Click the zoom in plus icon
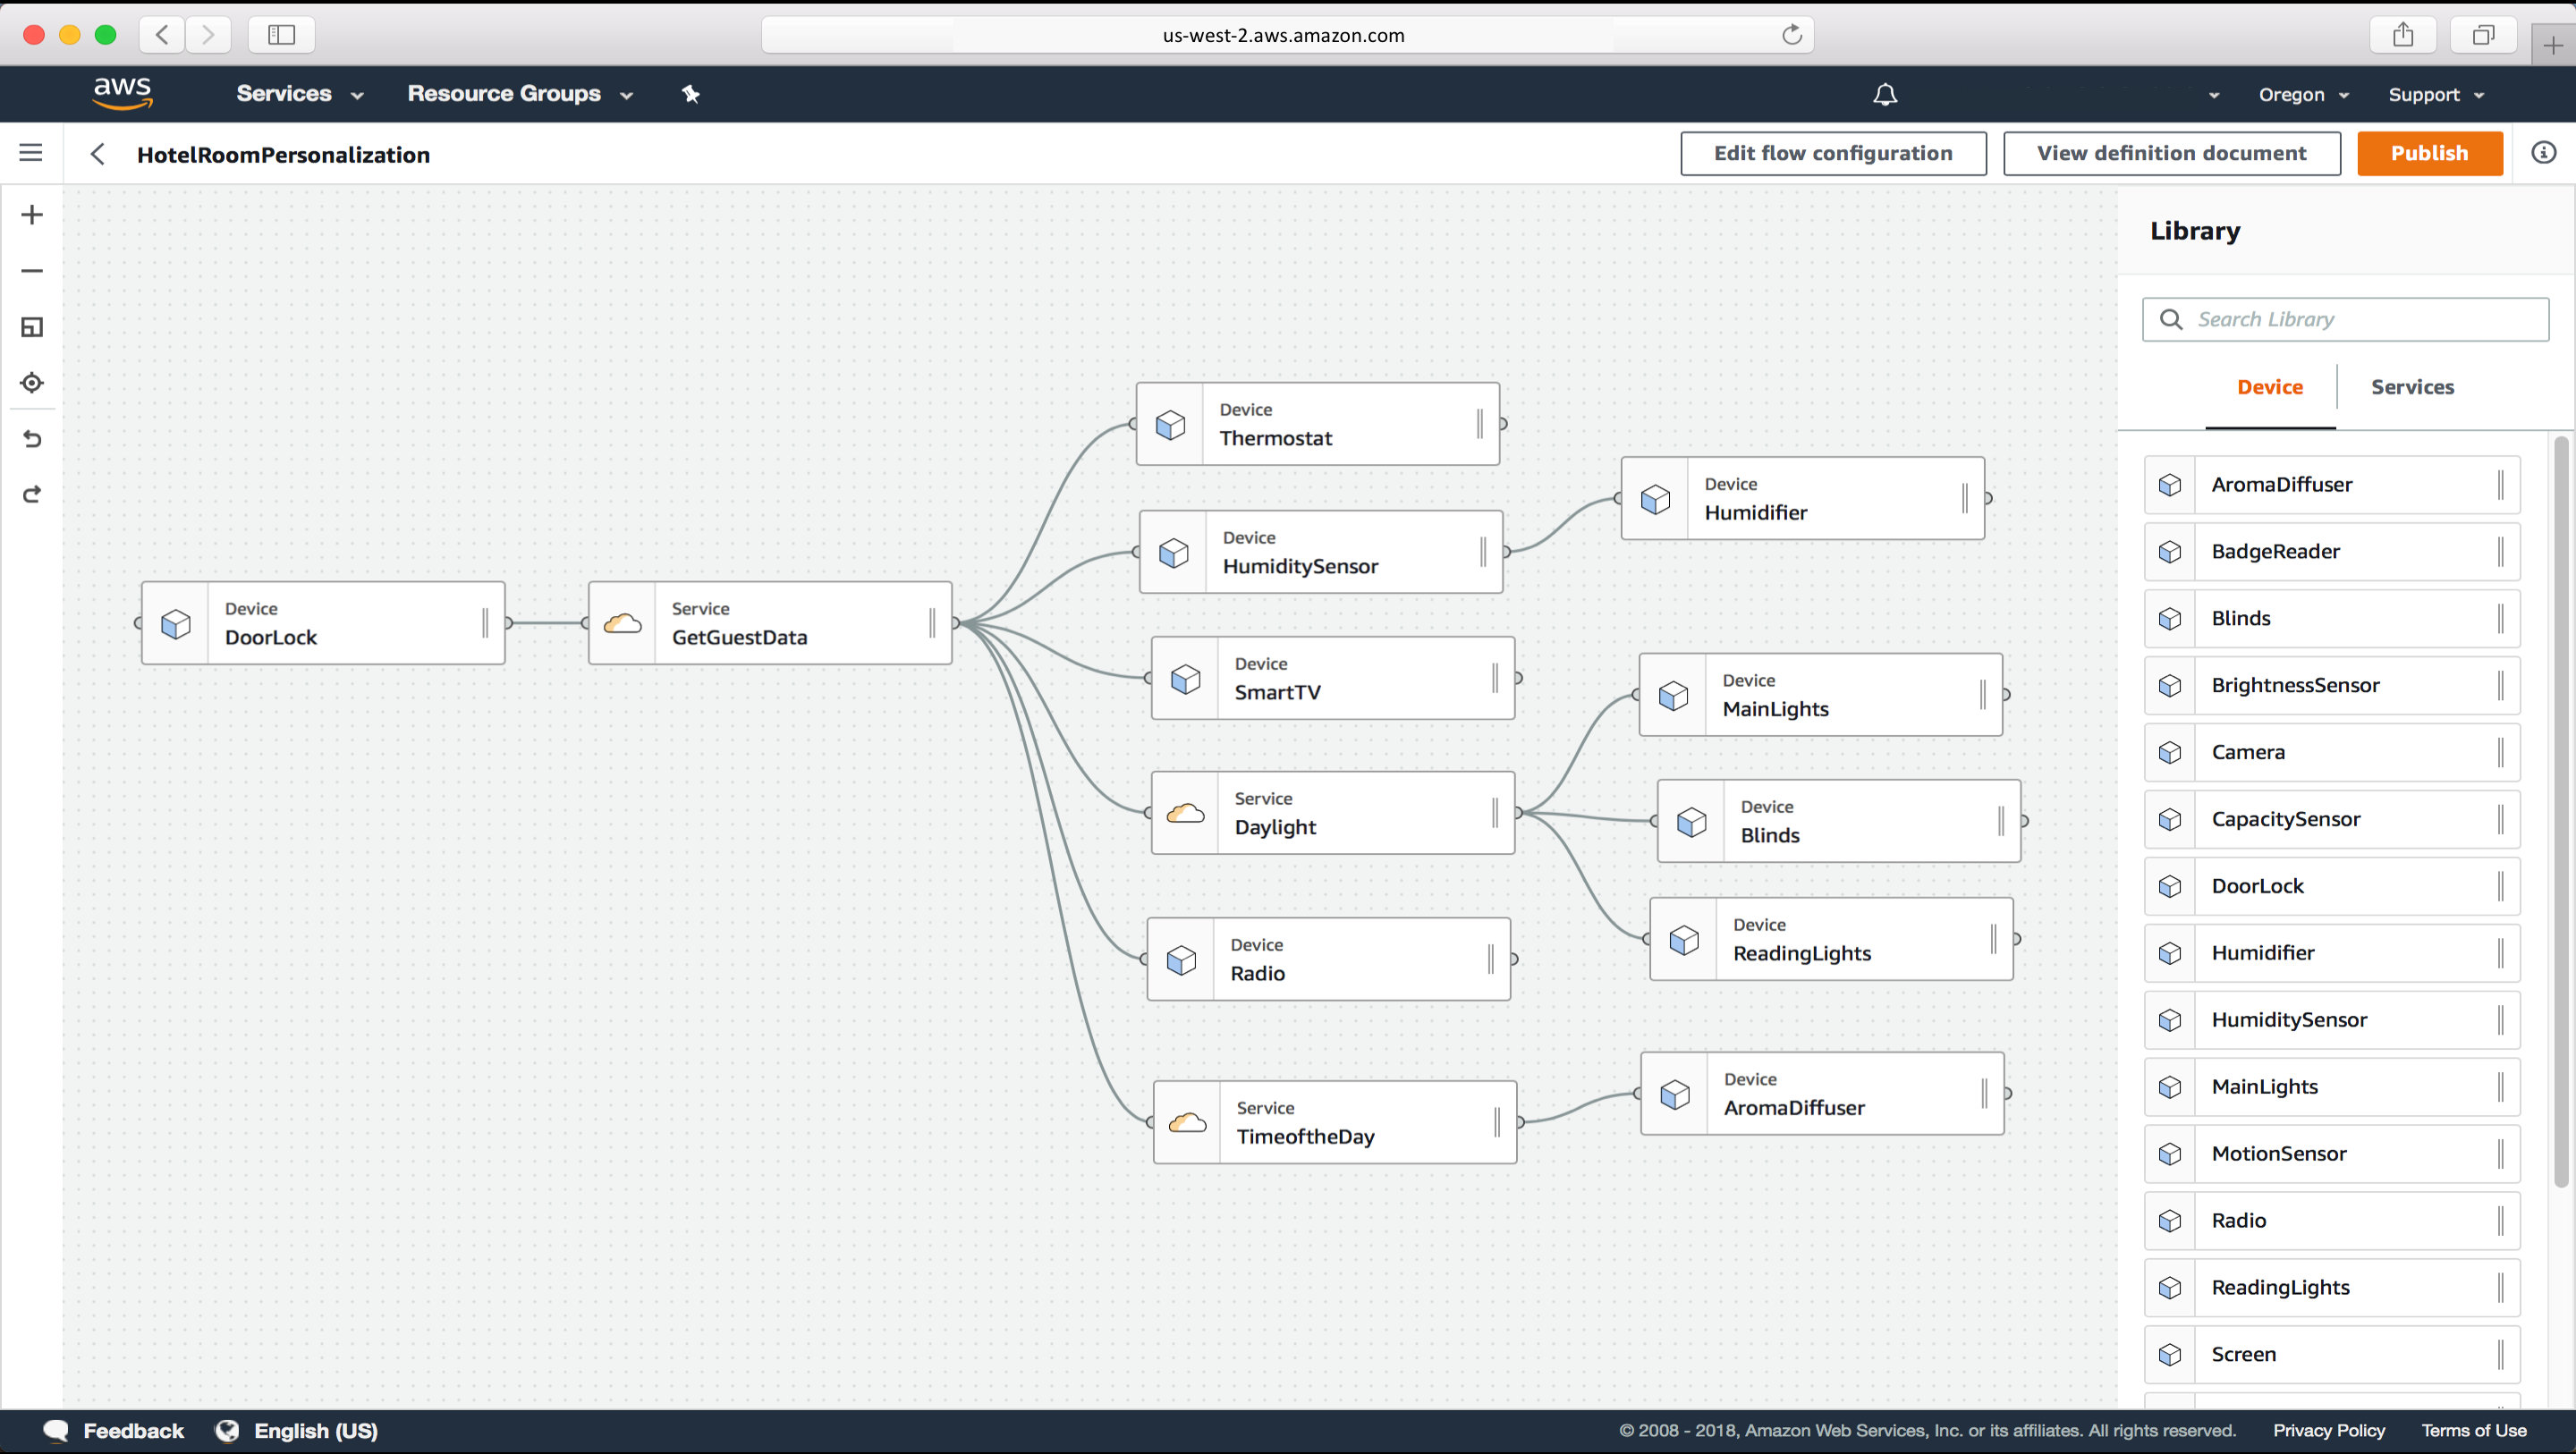2576x1454 pixels. (32, 215)
